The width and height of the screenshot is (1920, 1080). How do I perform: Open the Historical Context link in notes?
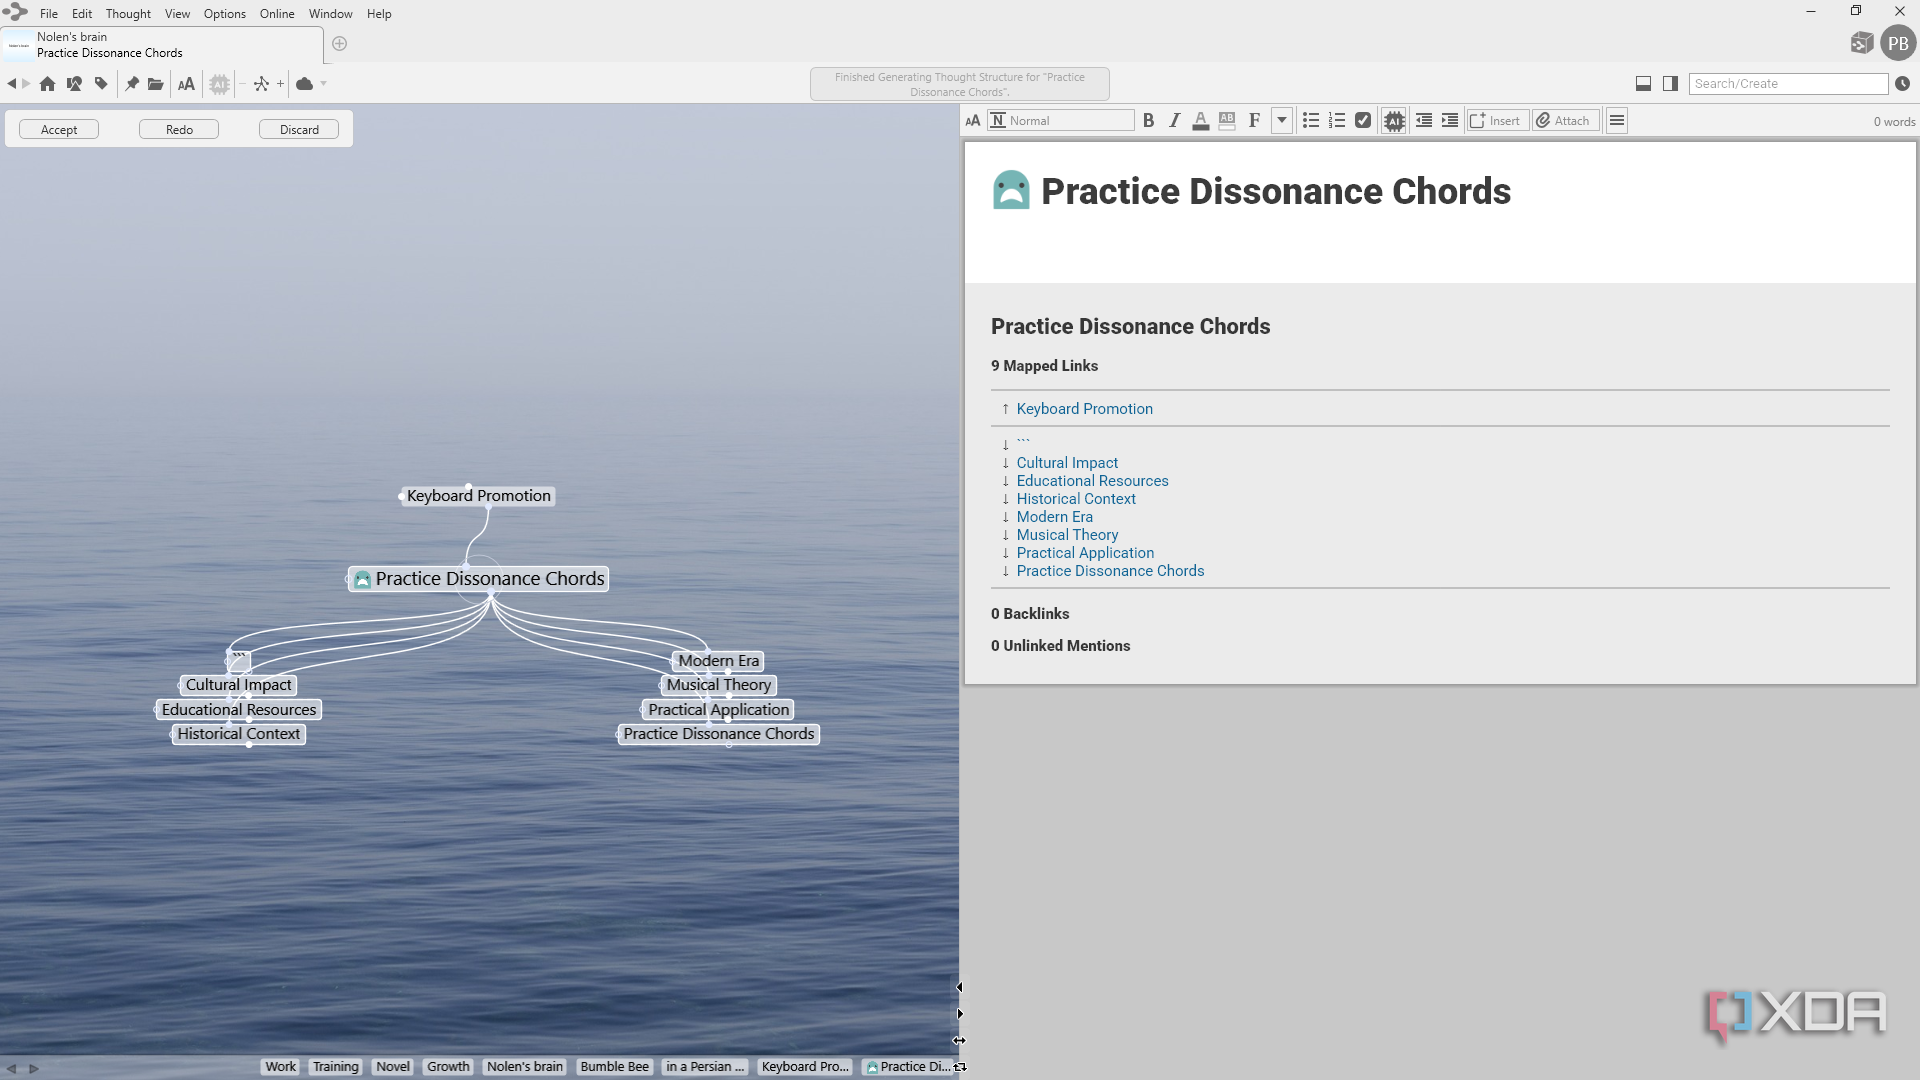(1076, 499)
